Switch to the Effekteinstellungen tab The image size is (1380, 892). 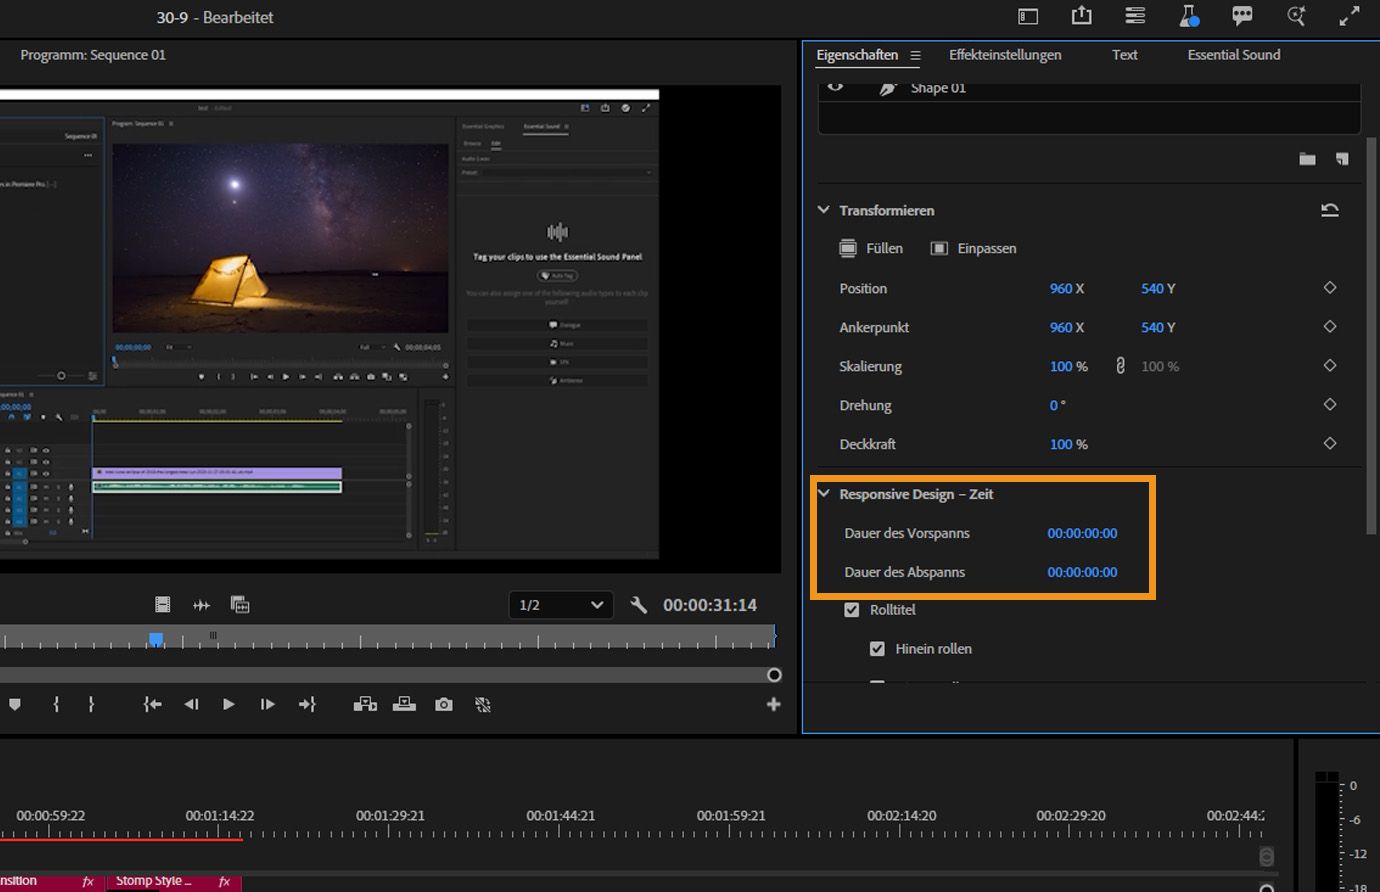[1005, 55]
